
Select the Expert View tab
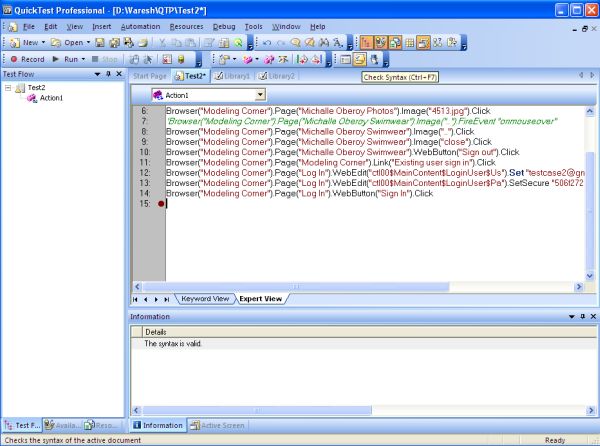(x=261, y=299)
